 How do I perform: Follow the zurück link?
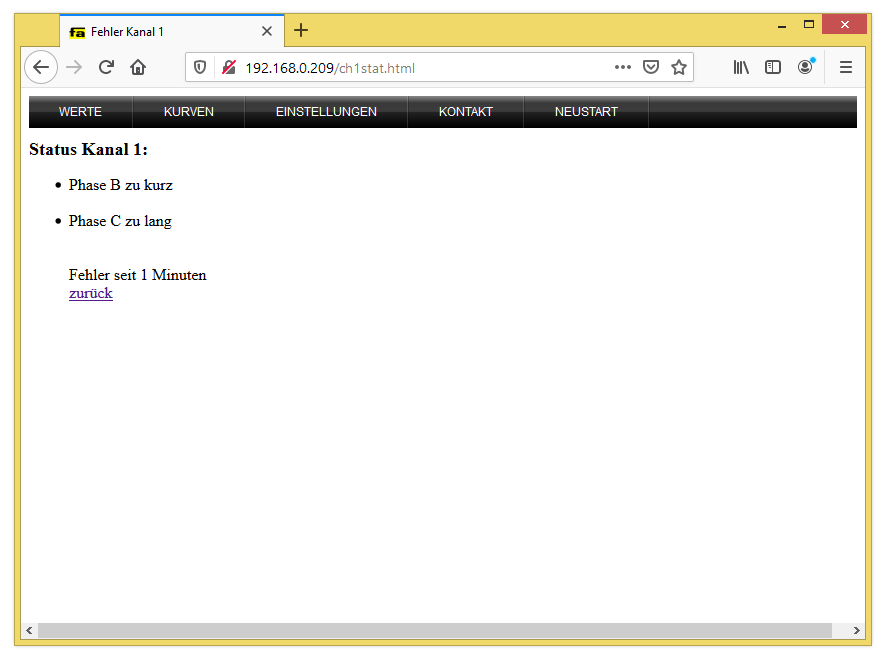pyautogui.click(x=91, y=293)
